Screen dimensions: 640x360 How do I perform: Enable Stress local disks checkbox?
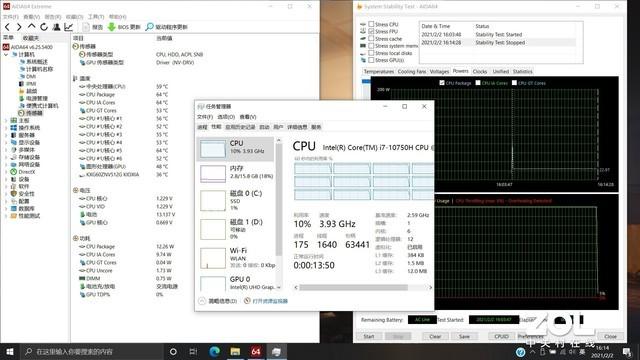pos(371,53)
